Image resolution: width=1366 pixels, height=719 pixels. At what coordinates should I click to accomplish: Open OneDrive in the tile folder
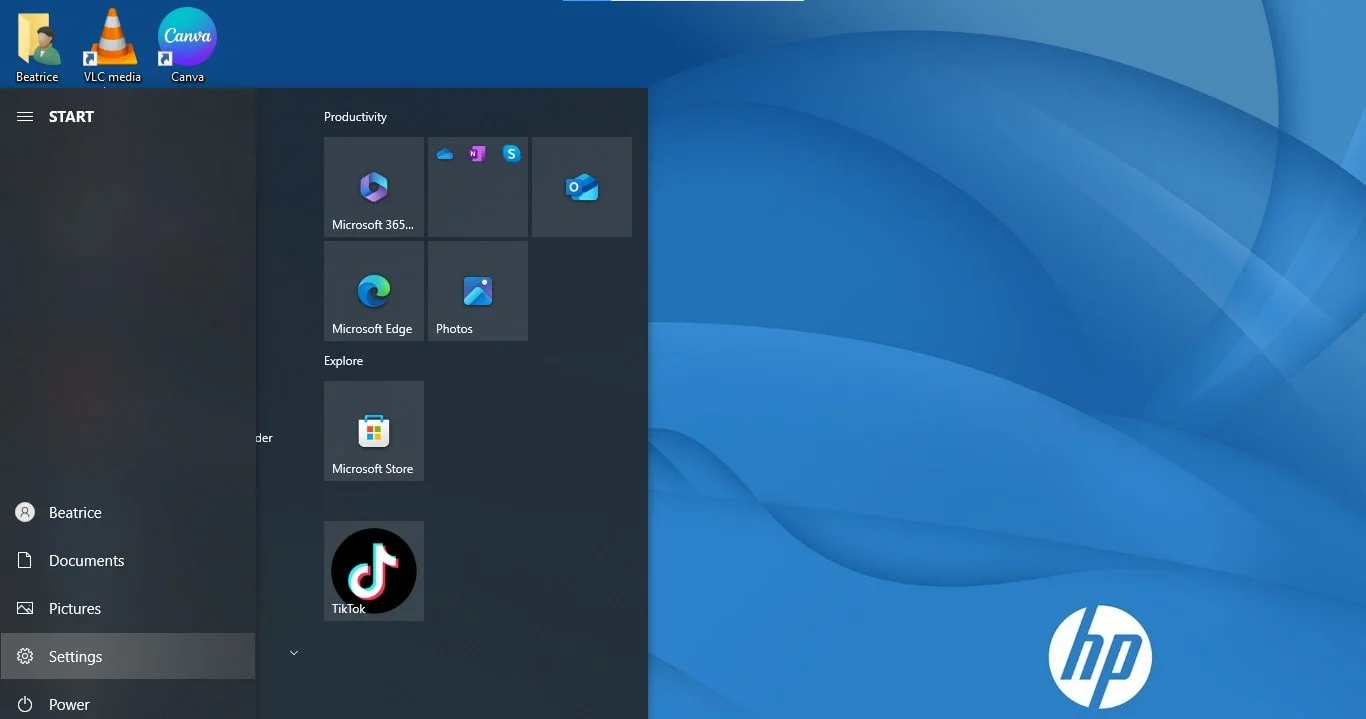(x=445, y=154)
